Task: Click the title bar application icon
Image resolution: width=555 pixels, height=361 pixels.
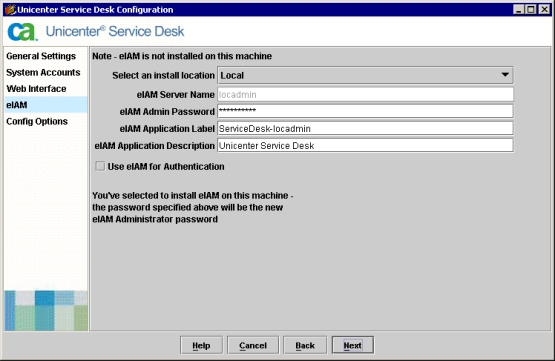Action: click(x=10, y=10)
